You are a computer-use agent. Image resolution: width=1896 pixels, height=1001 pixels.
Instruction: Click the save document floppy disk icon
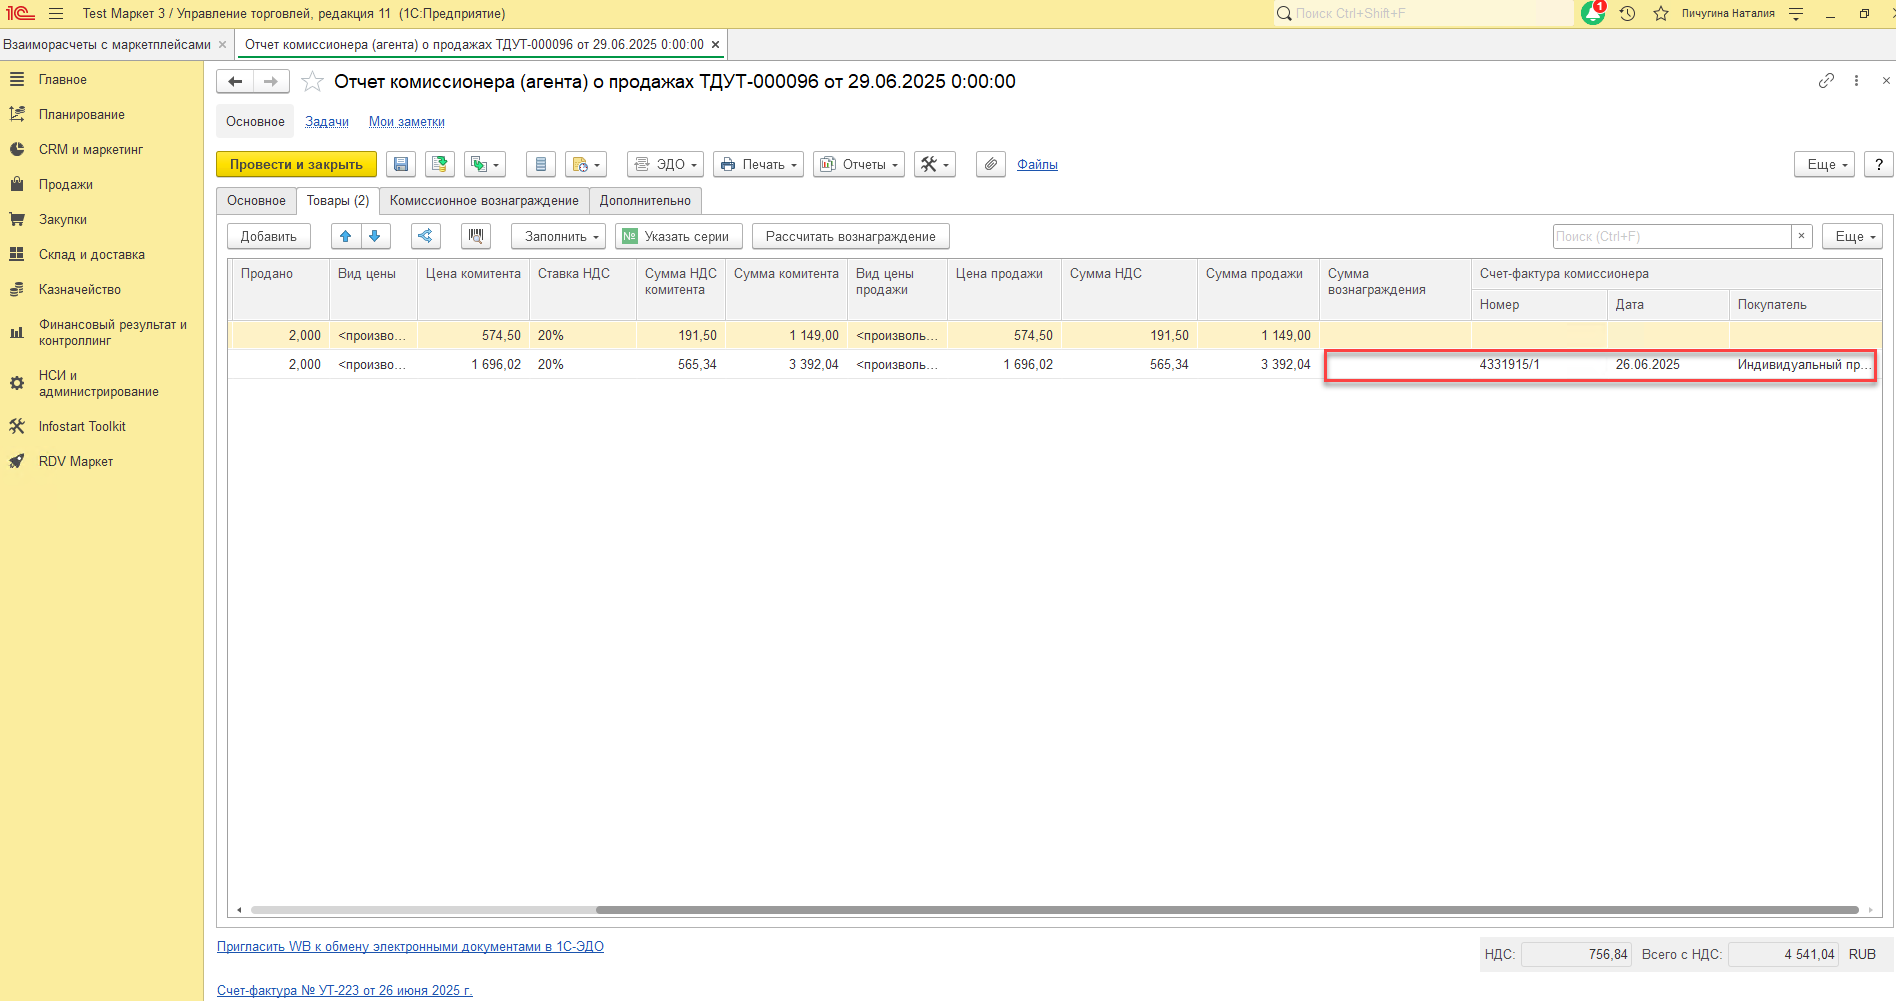401,165
